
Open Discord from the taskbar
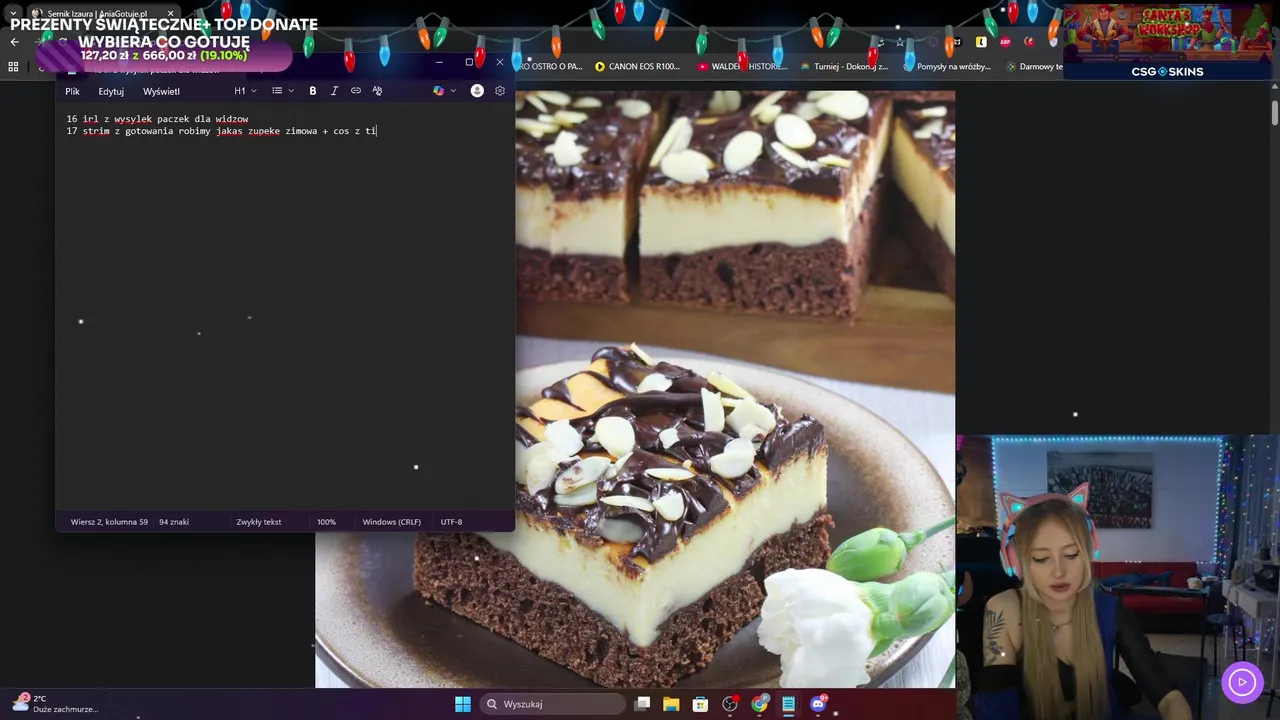coord(818,704)
